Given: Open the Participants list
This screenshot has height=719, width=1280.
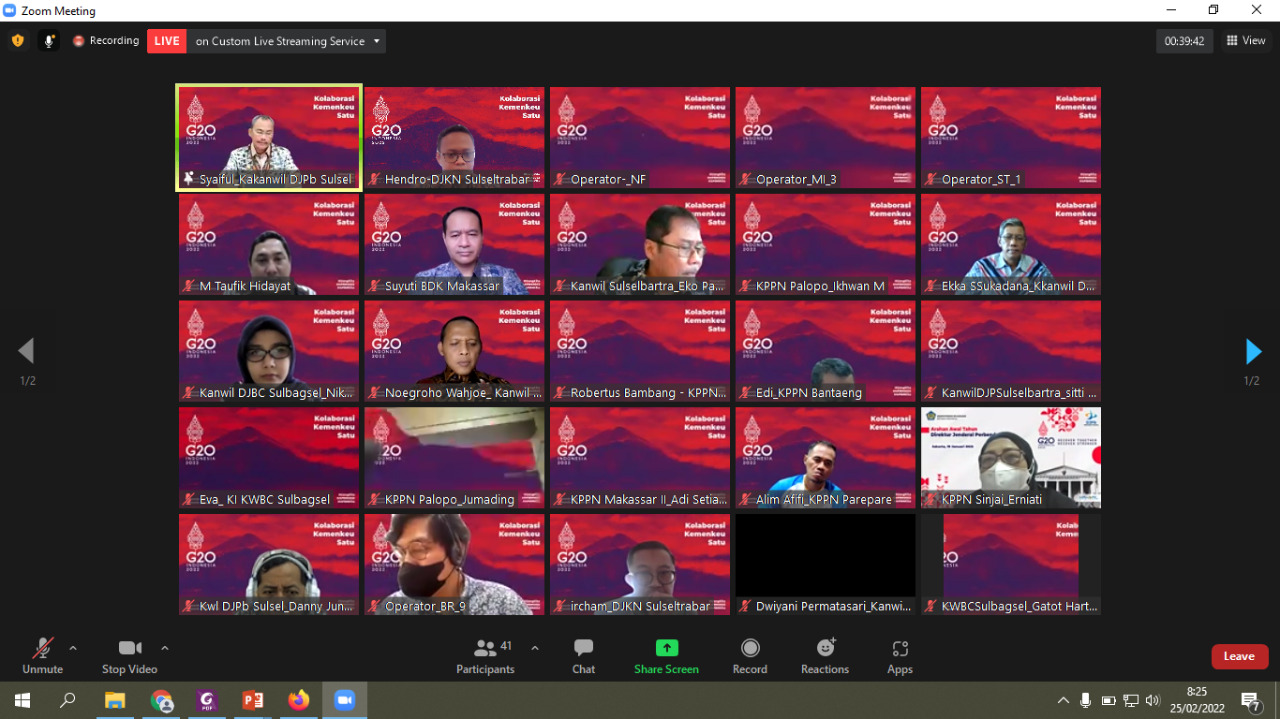Looking at the screenshot, I should click(485, 656).
